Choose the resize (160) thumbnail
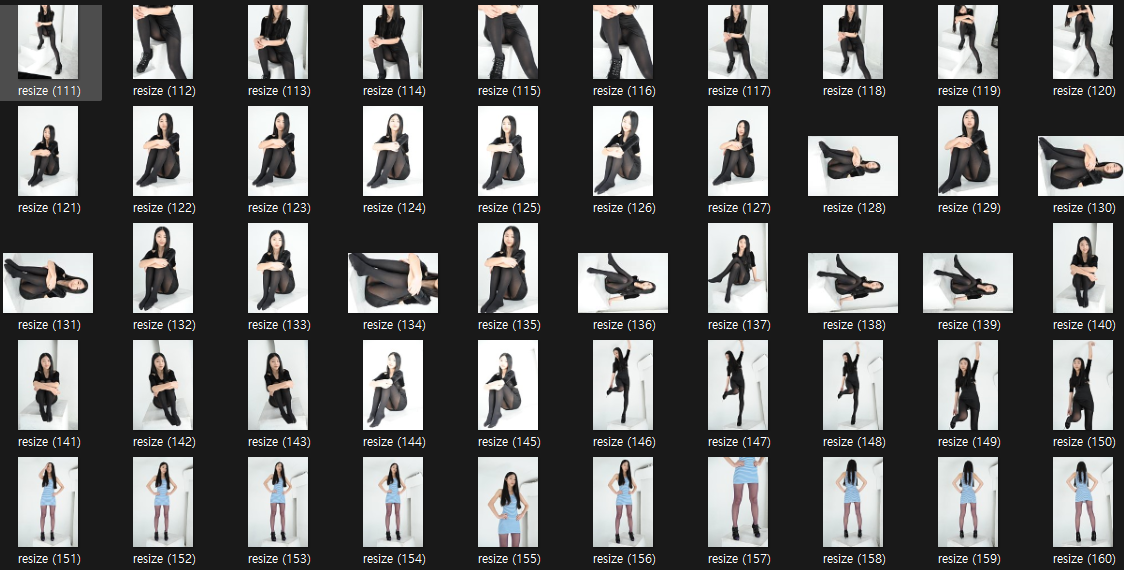The image size is (1124, 570). [1083, 502]
